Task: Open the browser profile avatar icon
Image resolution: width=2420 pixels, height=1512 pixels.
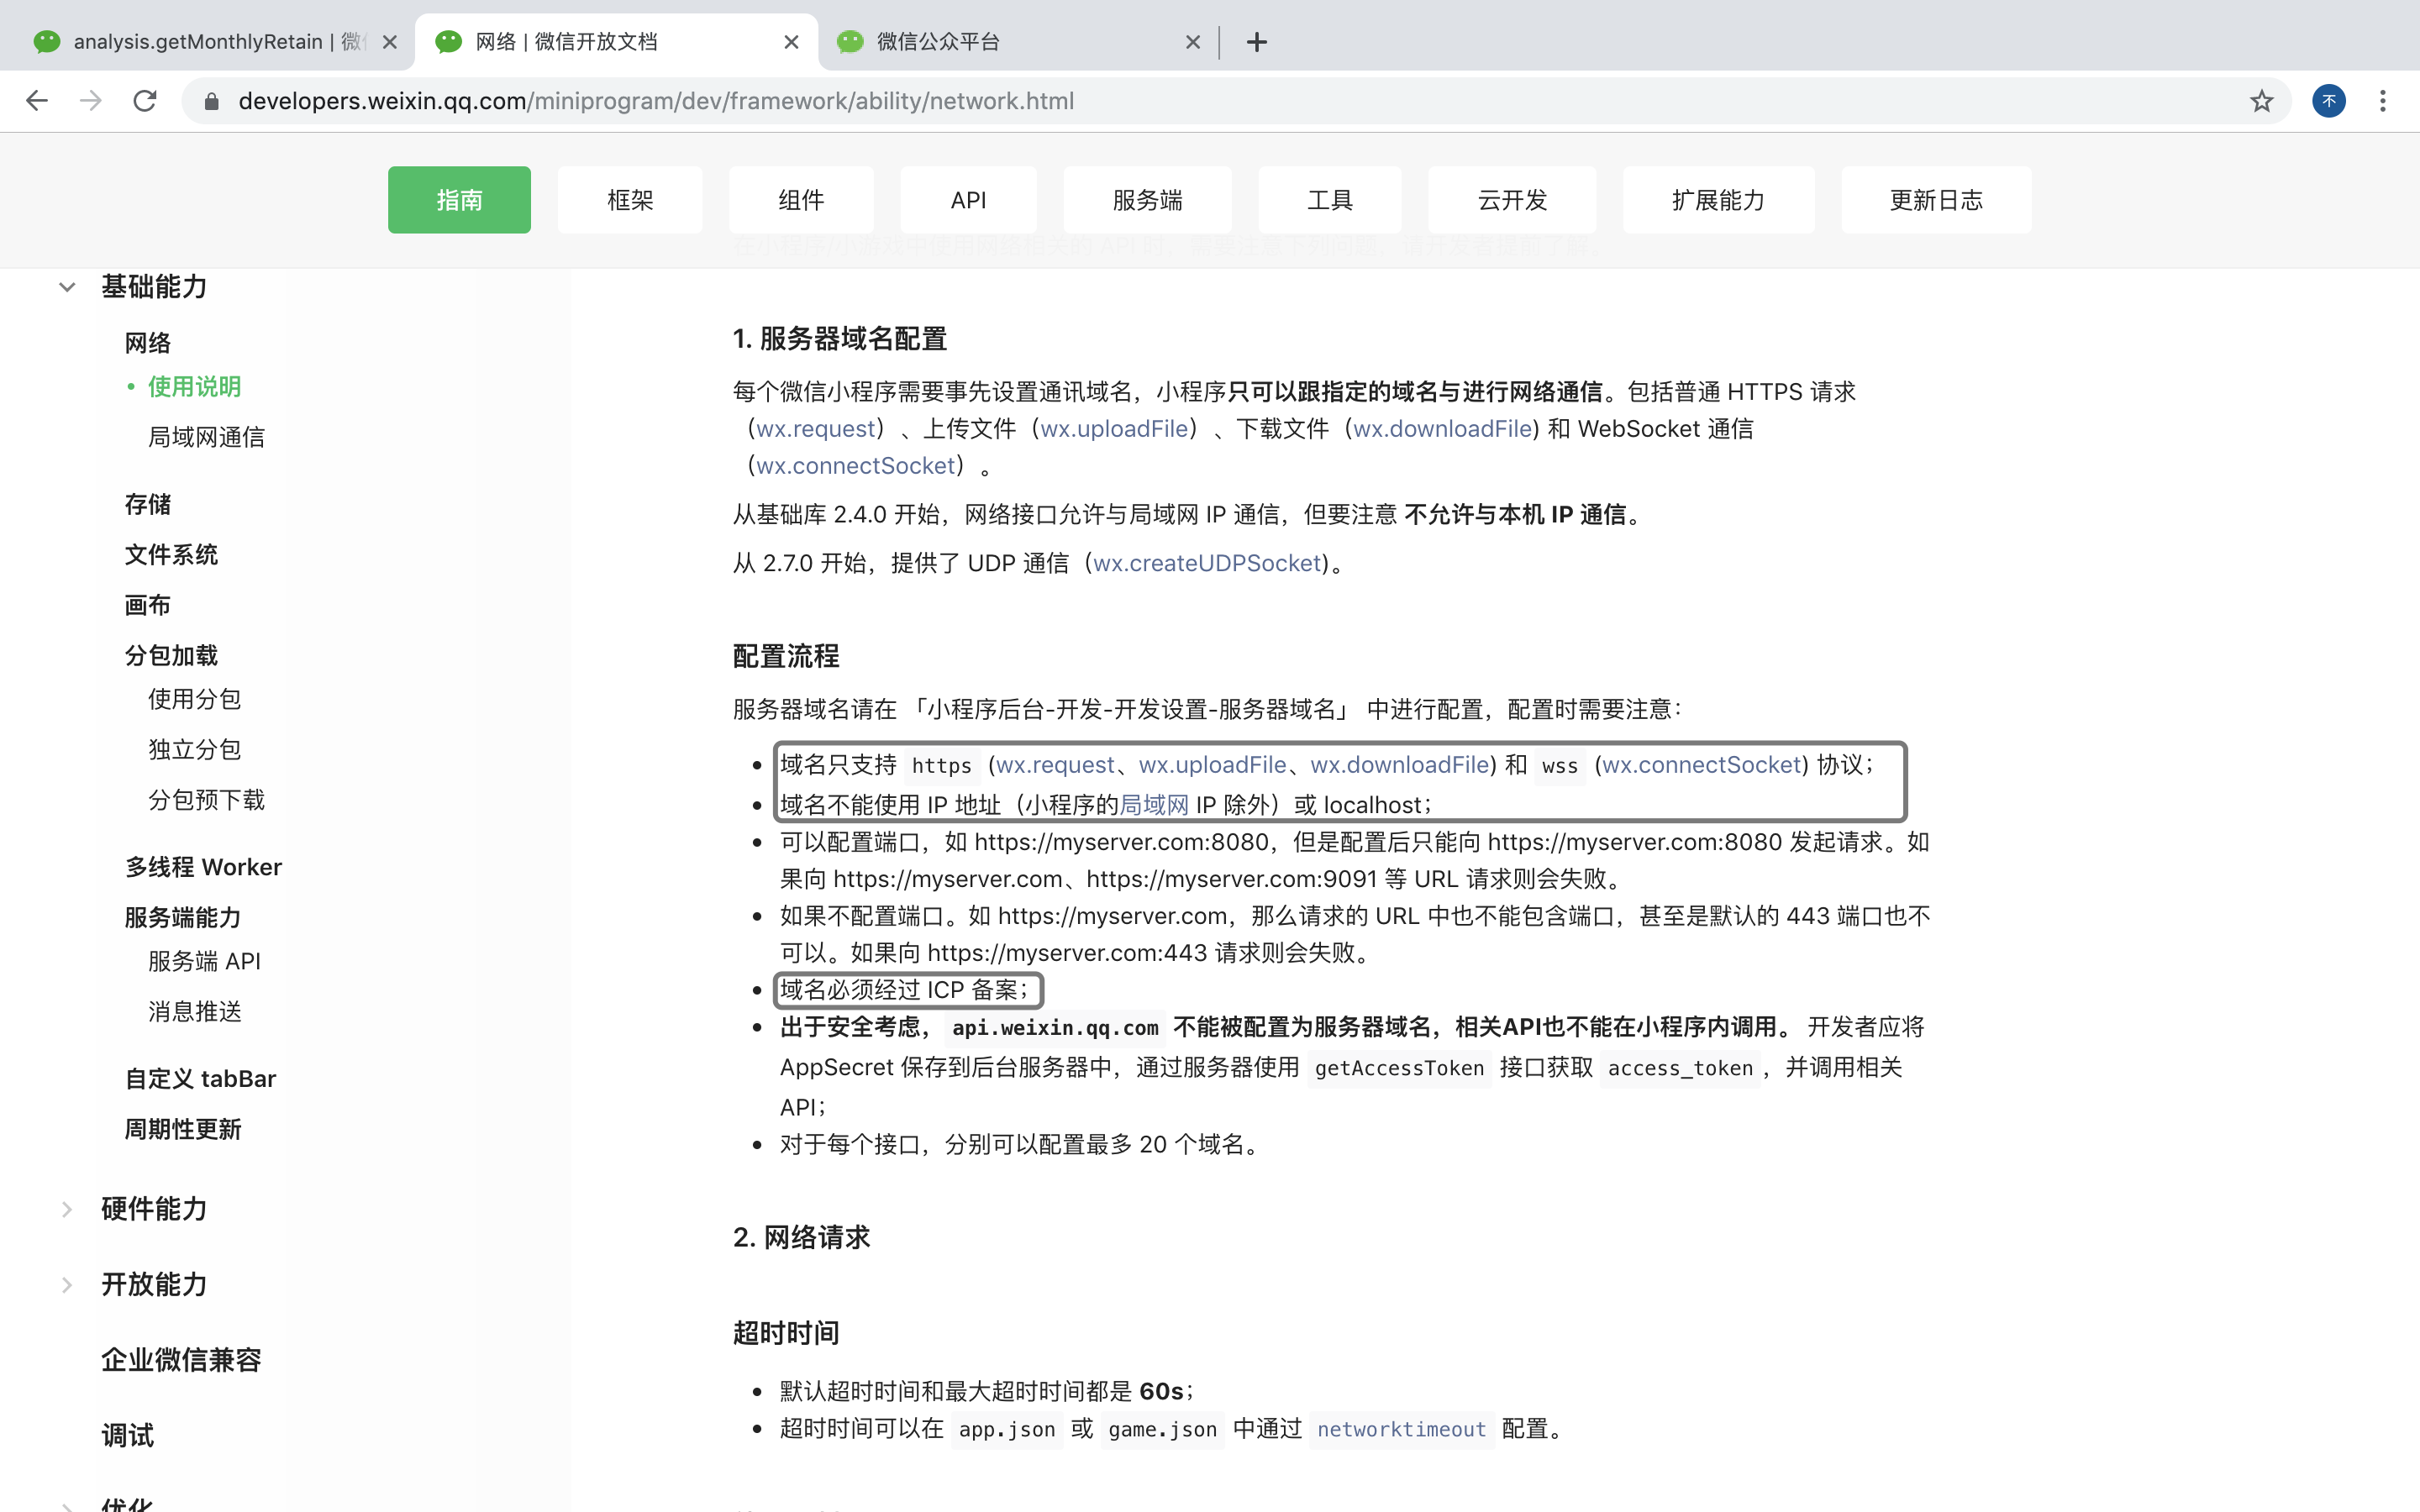Action: coord(2328,100)
